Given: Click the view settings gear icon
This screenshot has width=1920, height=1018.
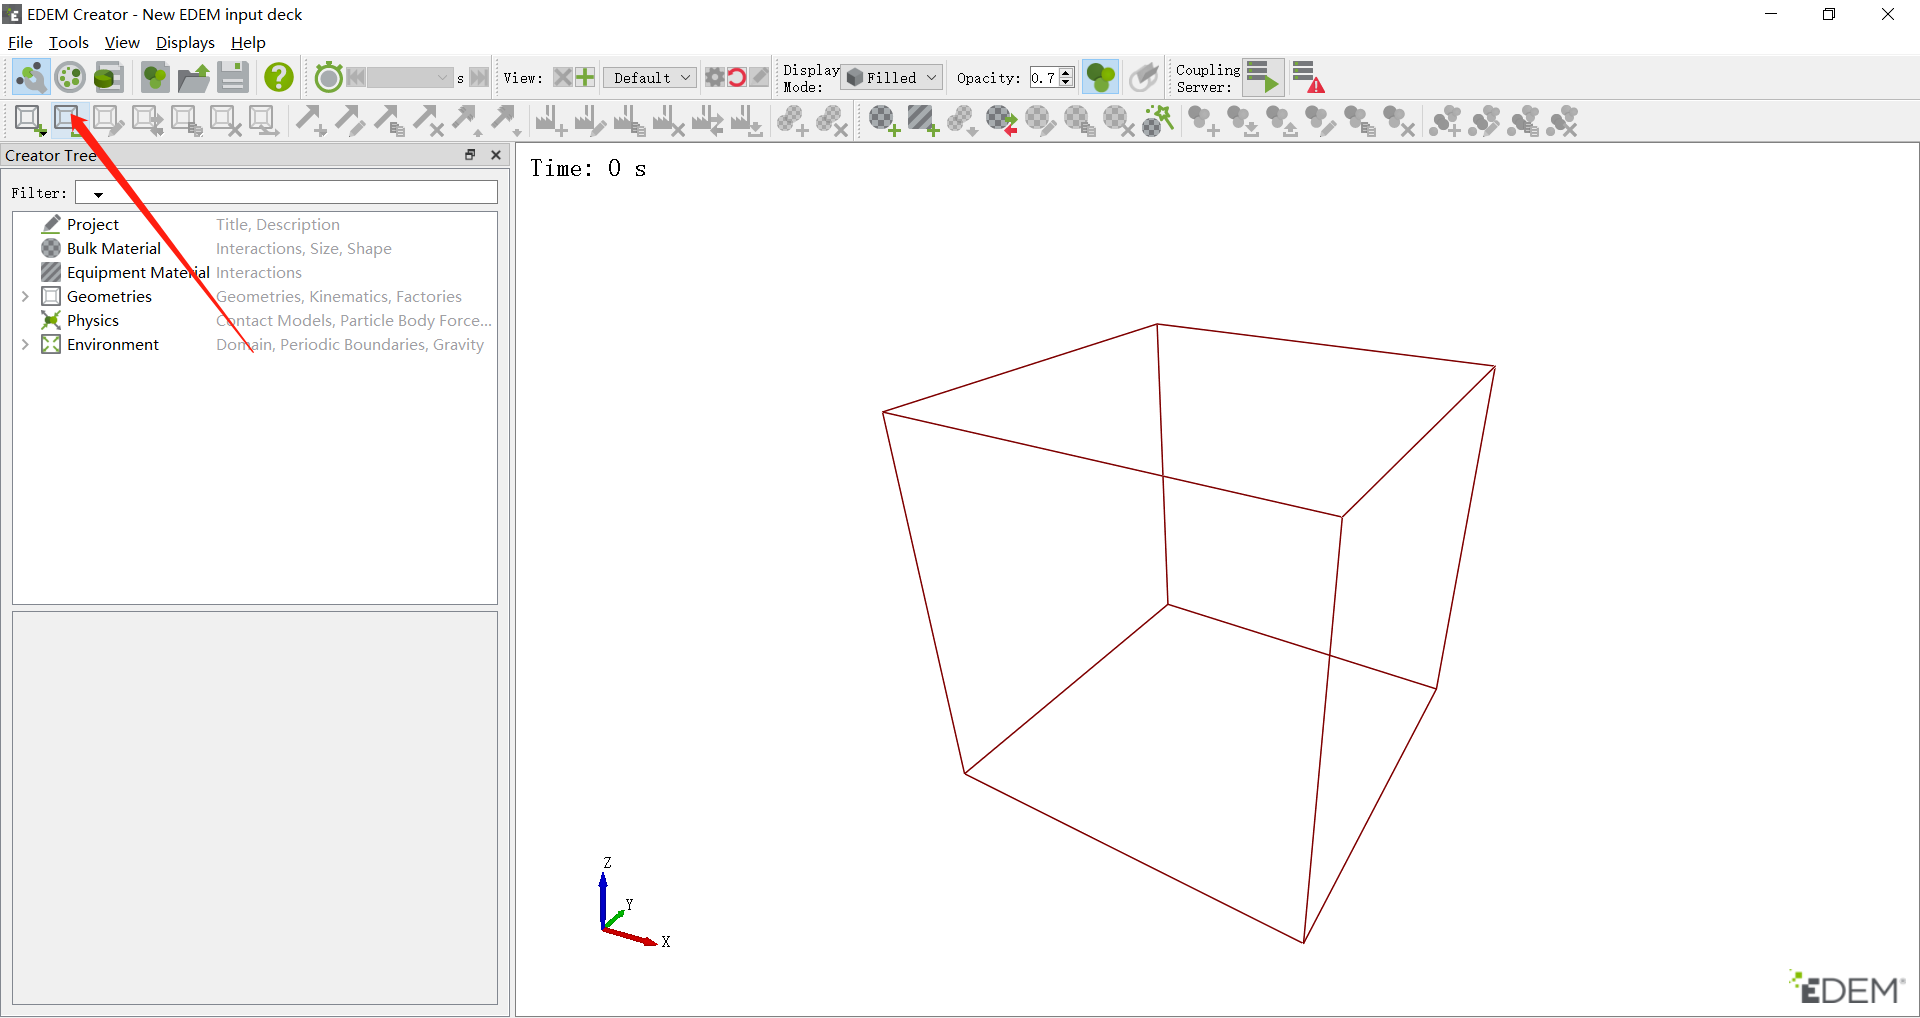Looking at the screenshot, I should [x=714, y=77].
